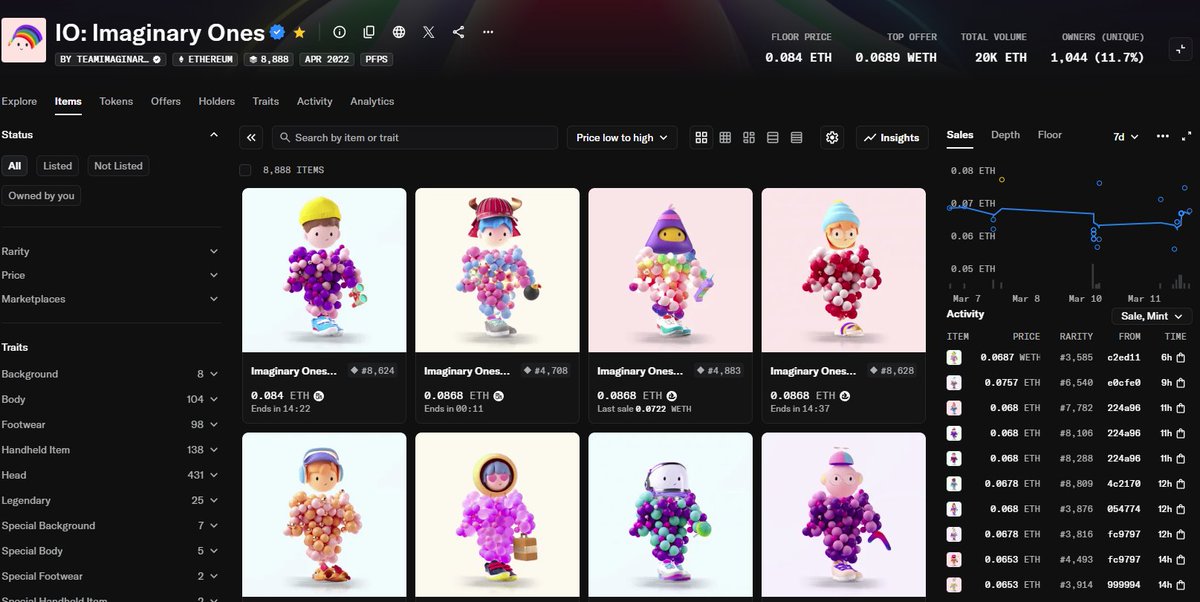The height and width of the screenshot is (602, 1200).
Task: Select the All status filter
Action: pyautogui.click(x=14, y=166)
